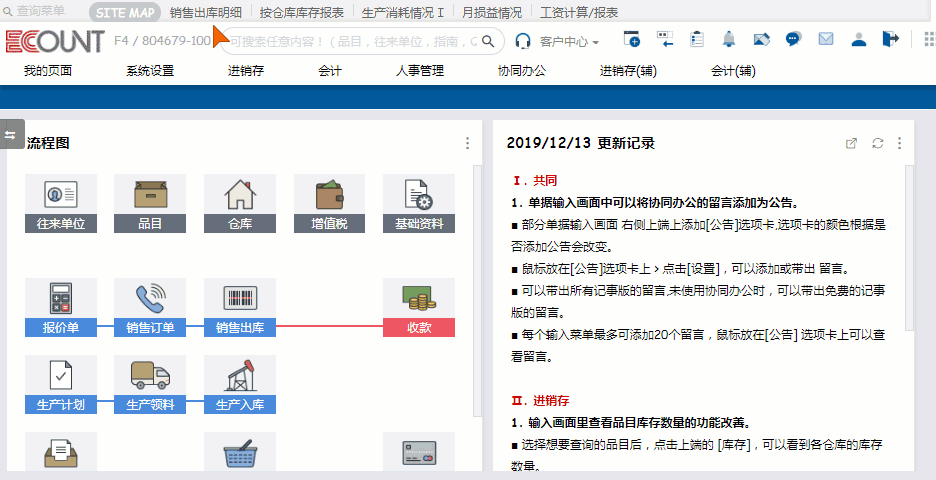Open the 往来单位 flowchart icon

tap(61, 194)
